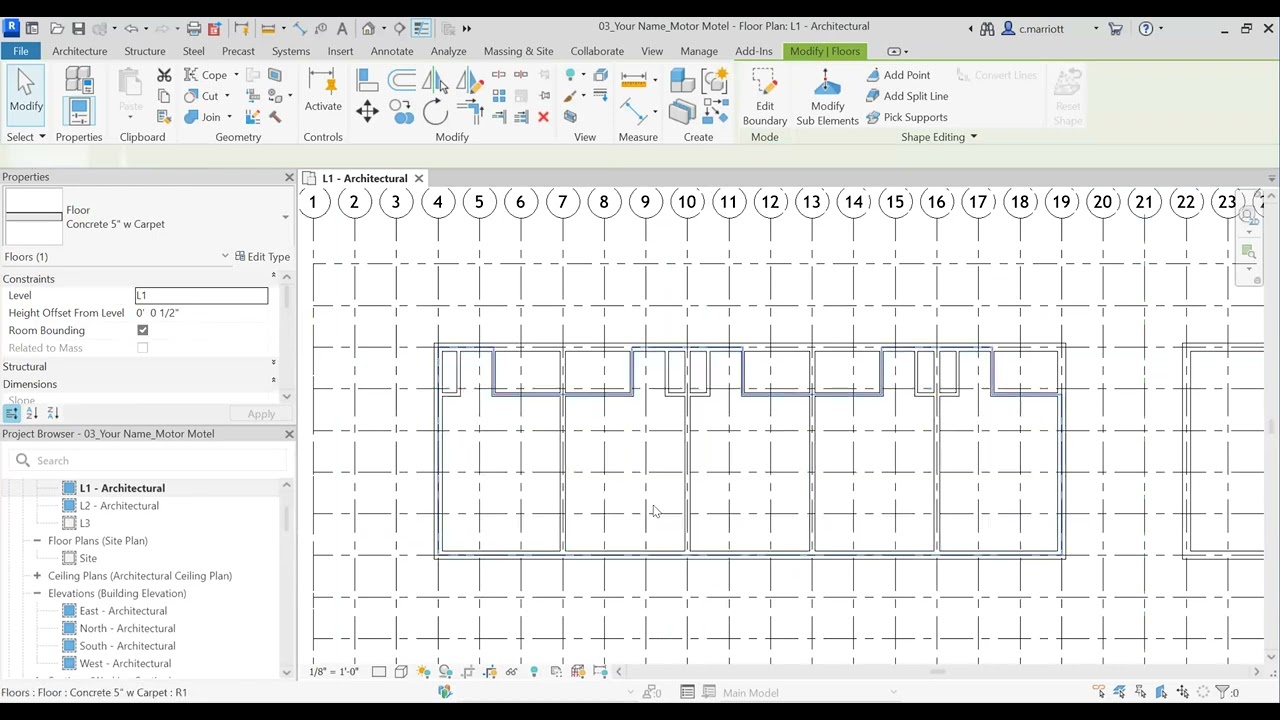The width and height of the screenshot is (1280, 720).
Task: Click the 1/8" = 1'-0" view scale
Action: click(334, 672)
